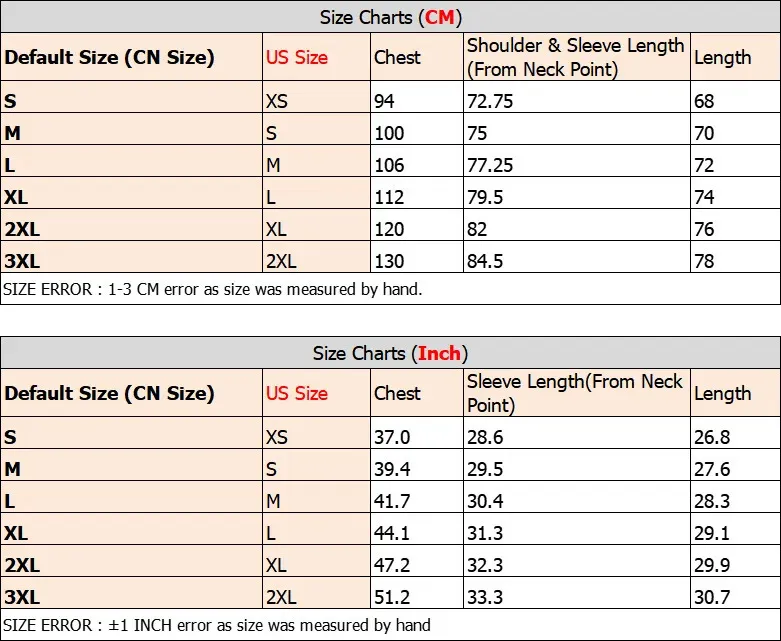Select the 2XL row label in Inch table
The height and width of the screenshot is (641, 781).
pos(22,565)
